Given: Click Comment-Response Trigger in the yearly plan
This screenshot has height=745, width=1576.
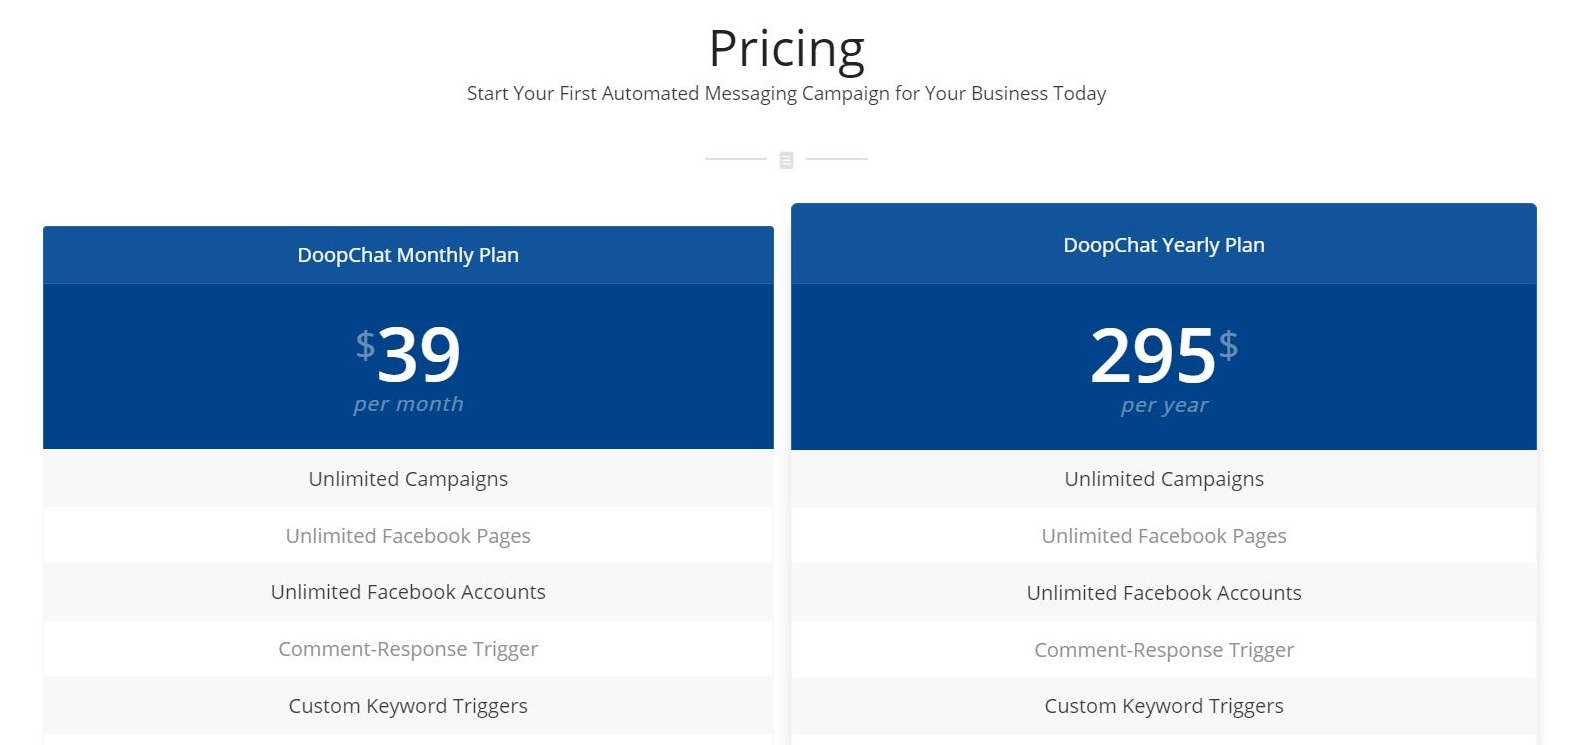Looking at the screenshot, I should (1164, 650).
